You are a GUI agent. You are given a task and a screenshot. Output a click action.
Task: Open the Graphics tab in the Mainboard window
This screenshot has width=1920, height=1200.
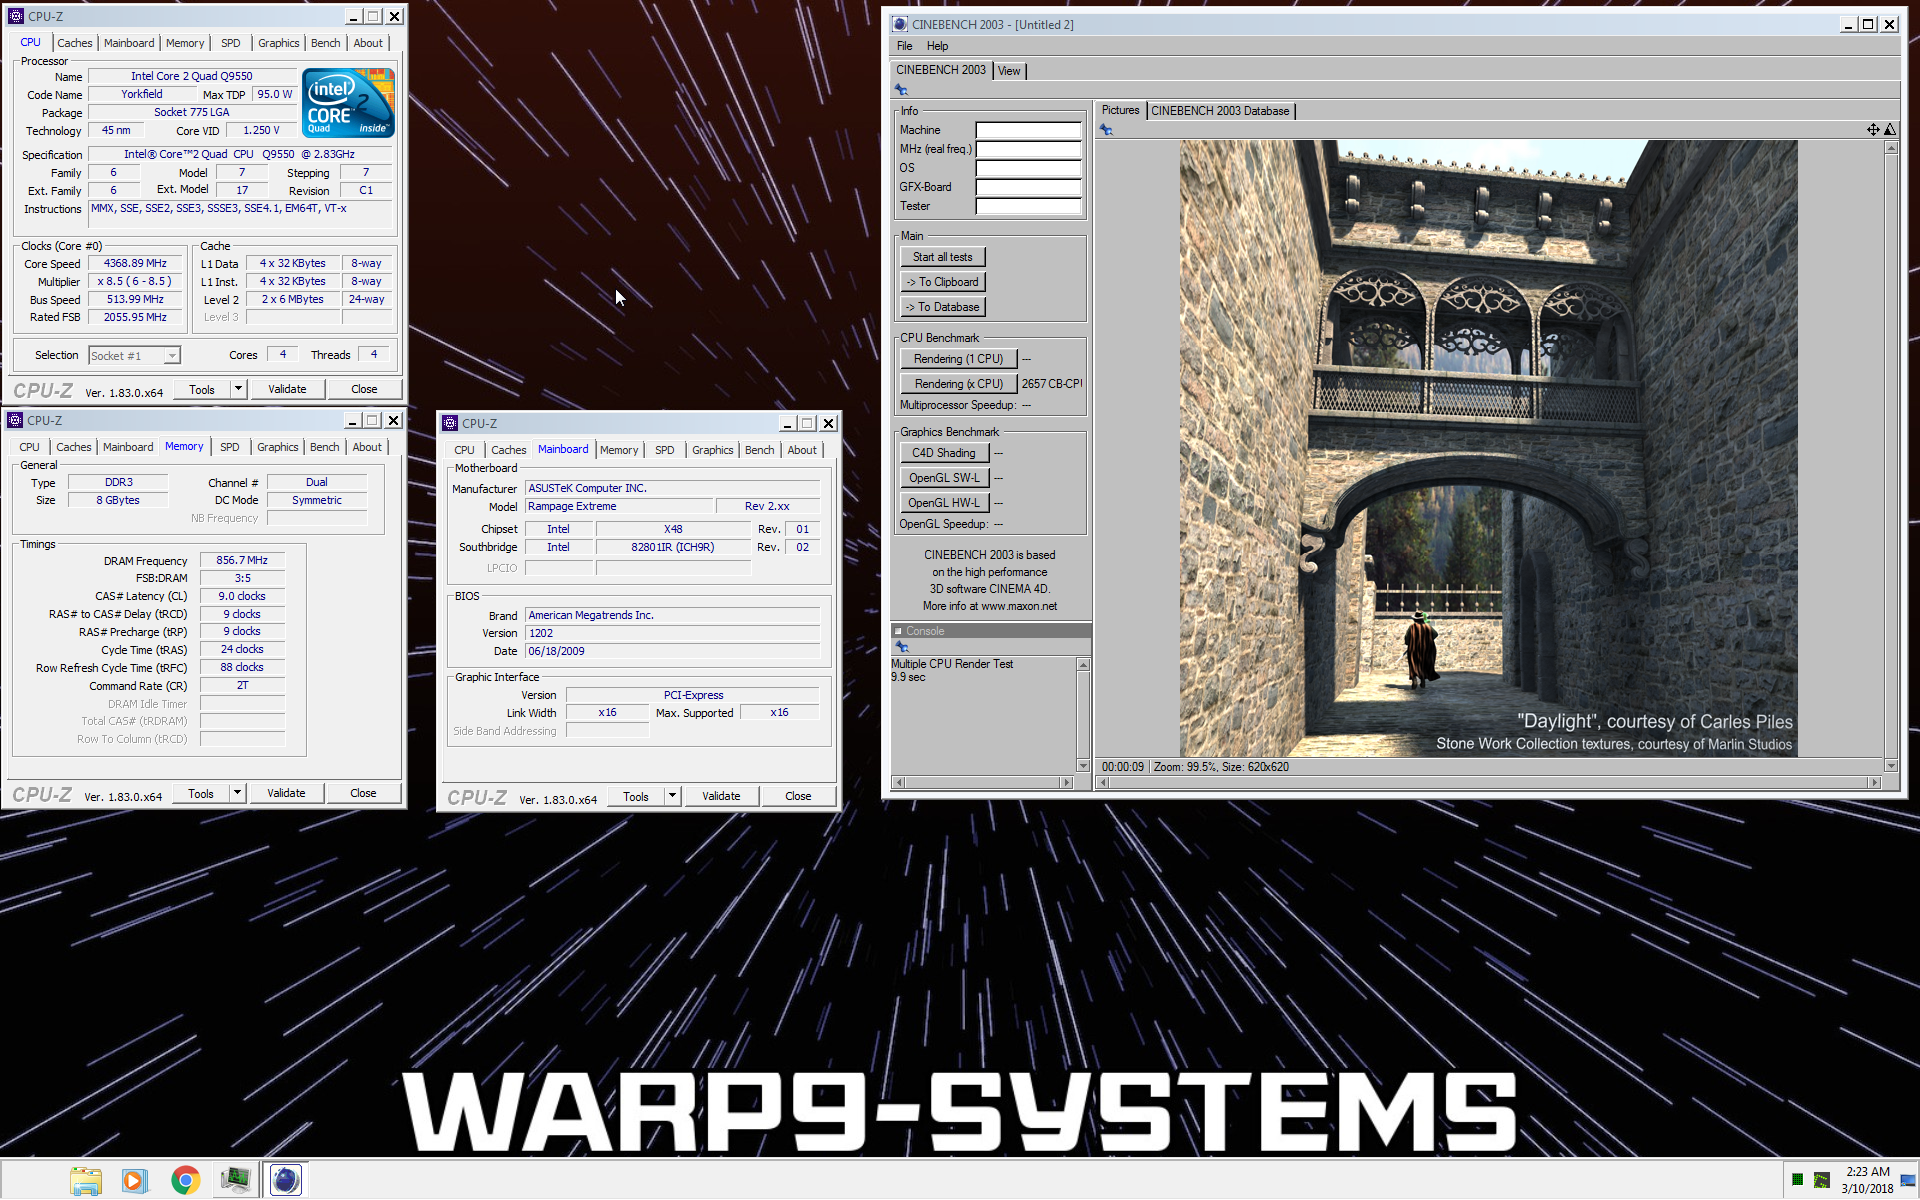(712, 450)
